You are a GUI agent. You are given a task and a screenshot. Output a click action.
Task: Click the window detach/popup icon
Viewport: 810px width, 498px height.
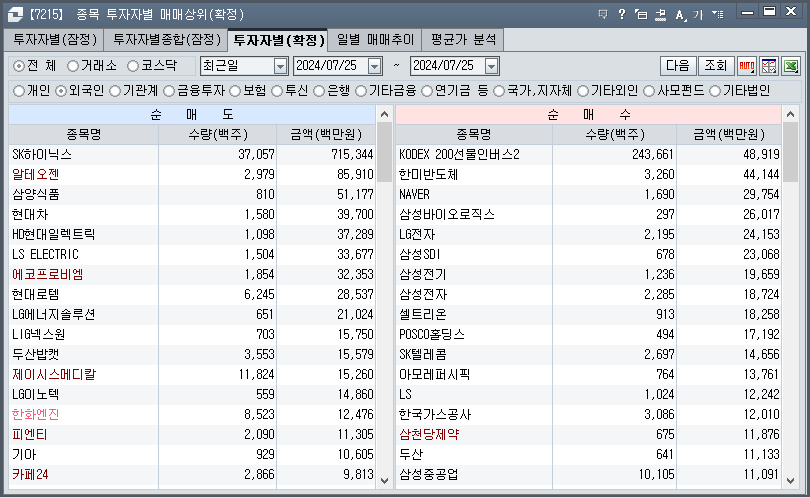(x=641, y=14)
